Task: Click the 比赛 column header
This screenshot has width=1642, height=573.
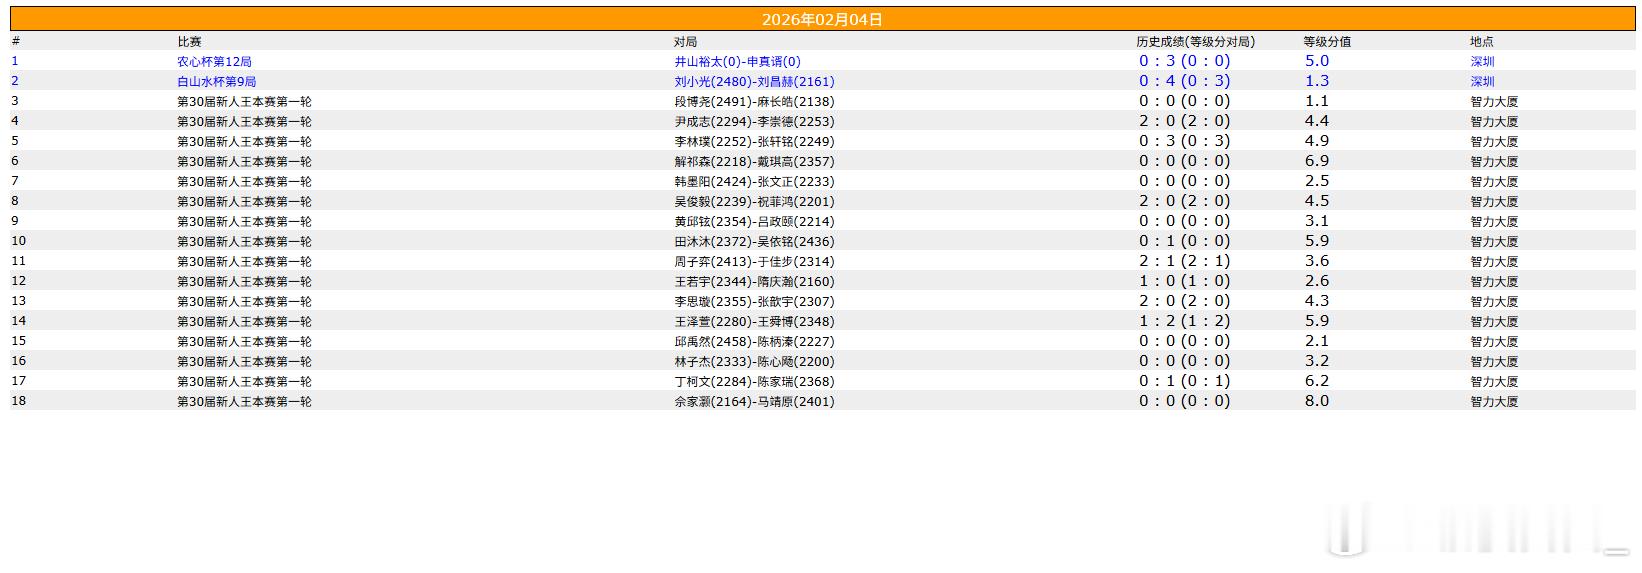Action: 189,41
